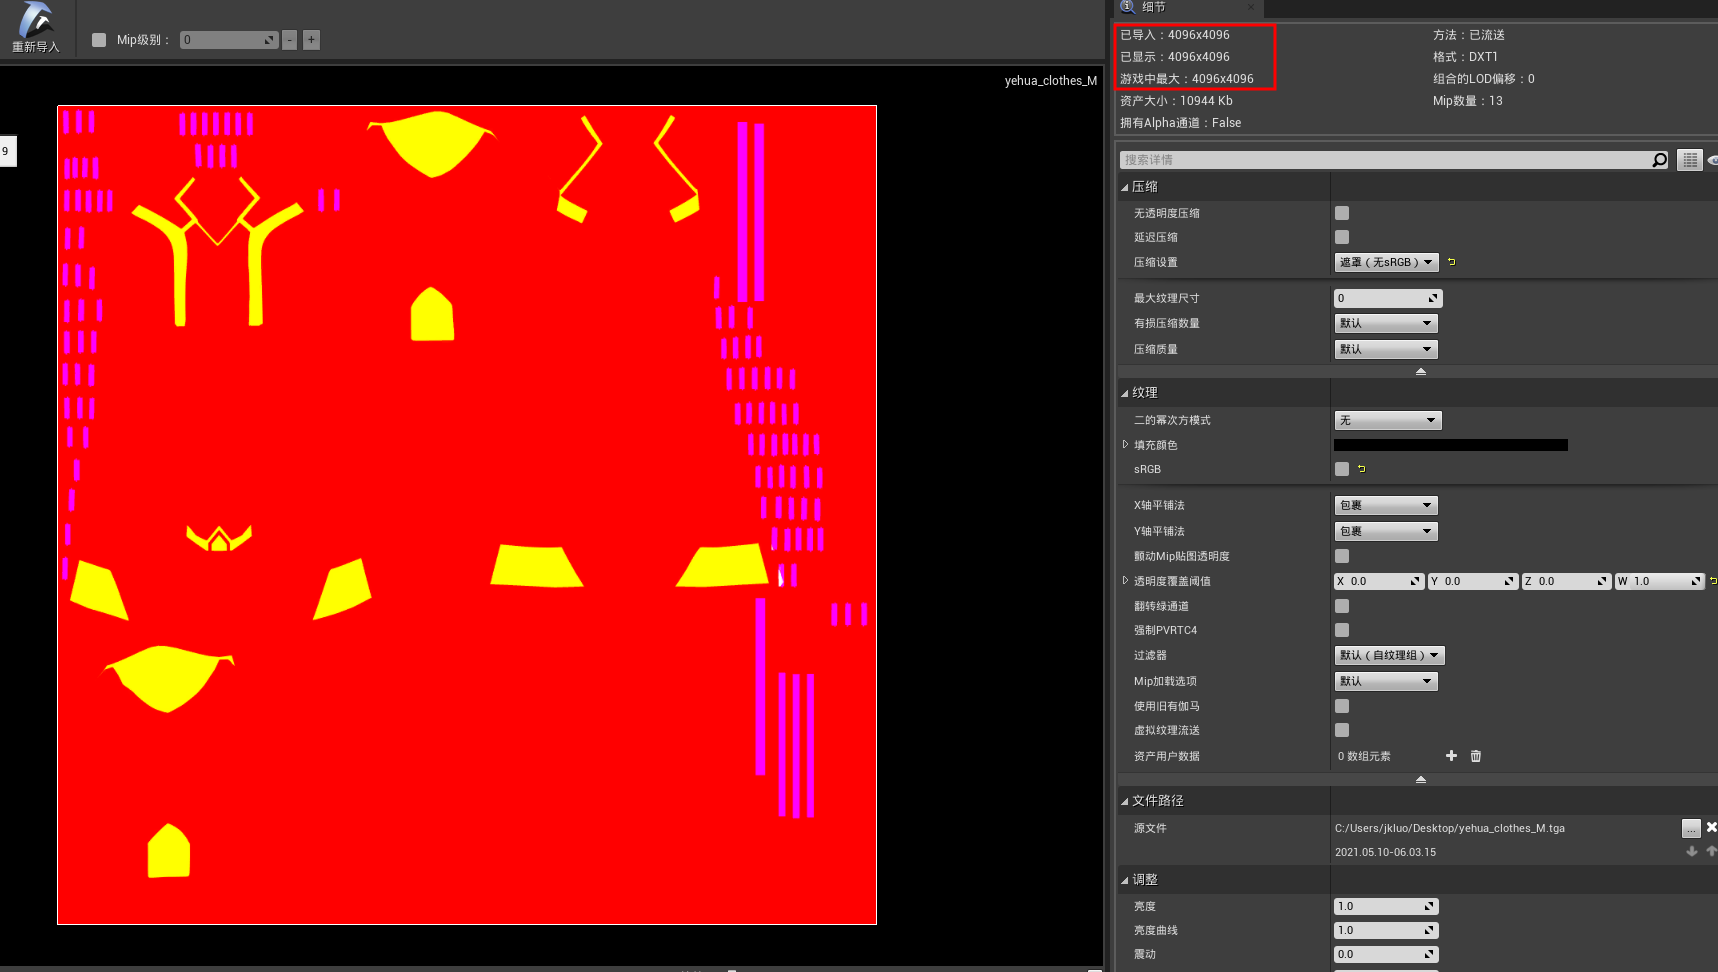Enable the Mip级别 checkbox
Screen dimensions: 1718x972
(99, 40)
